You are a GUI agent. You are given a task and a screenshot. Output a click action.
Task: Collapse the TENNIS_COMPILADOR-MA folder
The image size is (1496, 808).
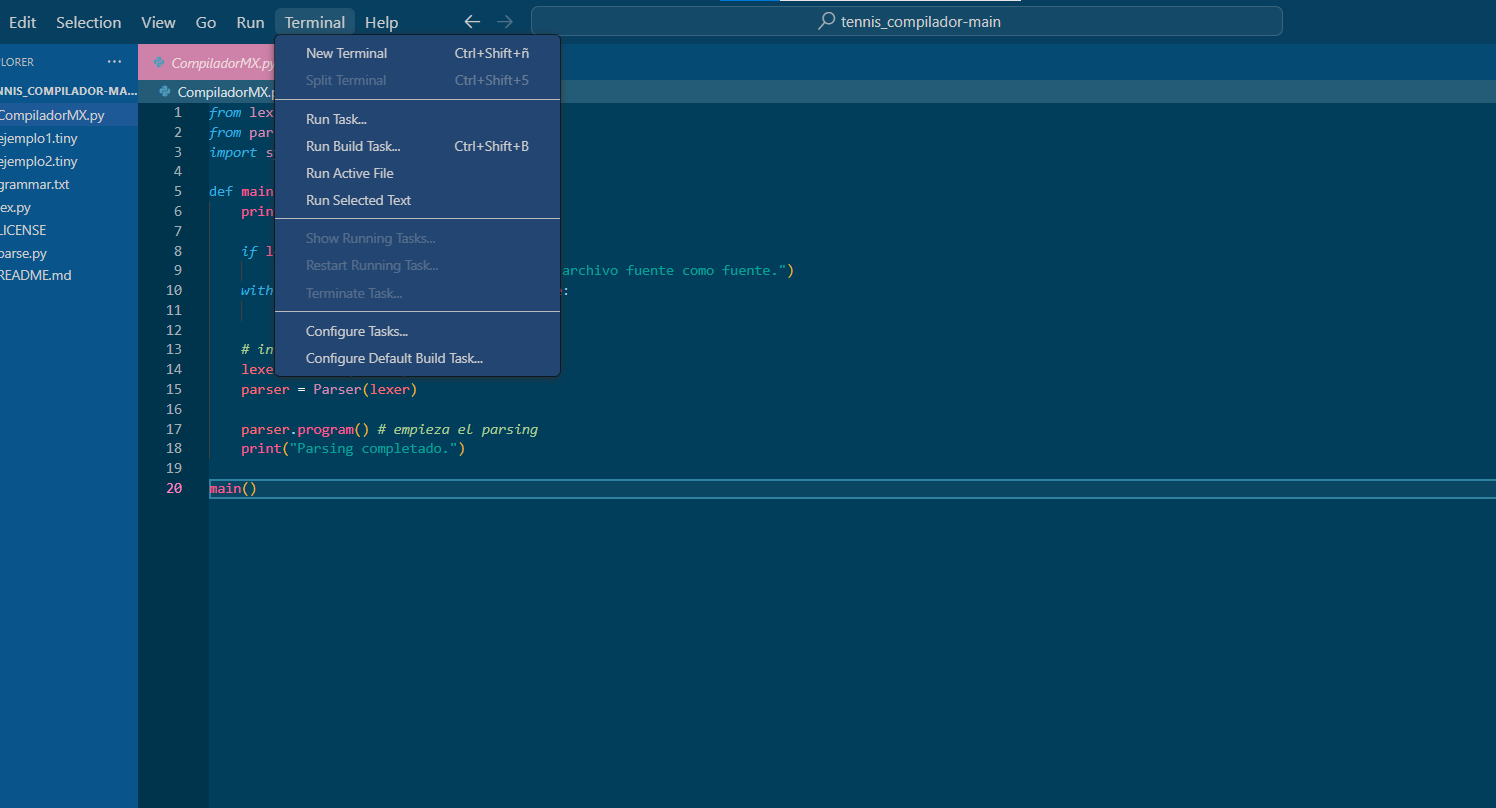click(68, 90)
